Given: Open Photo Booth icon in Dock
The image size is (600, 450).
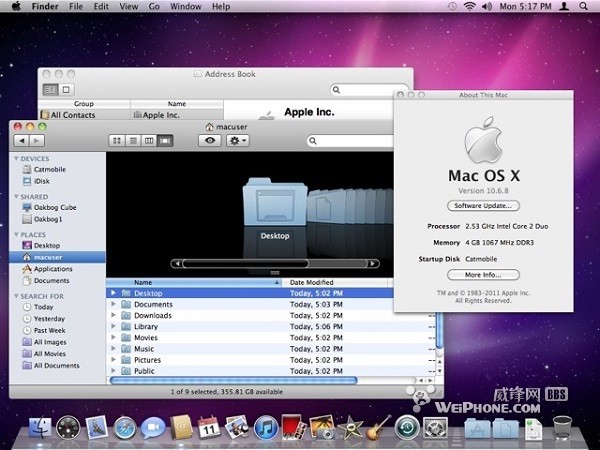Looking at the screenshot, I should 293,427.
